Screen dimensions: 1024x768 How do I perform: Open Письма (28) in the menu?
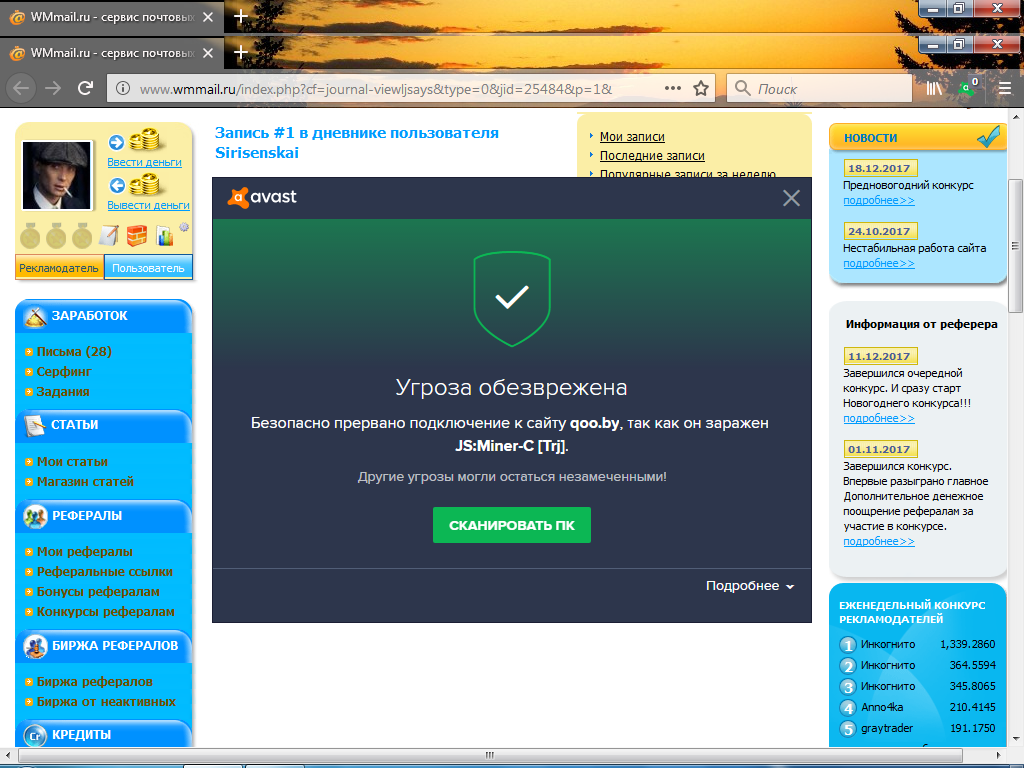point(74,351)
